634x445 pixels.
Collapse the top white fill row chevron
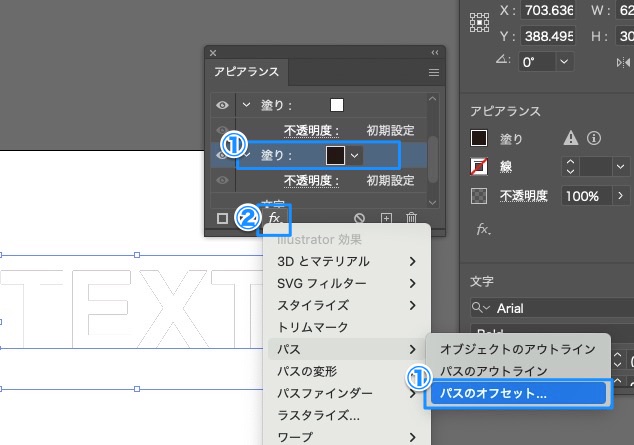[x=246, y=105]
